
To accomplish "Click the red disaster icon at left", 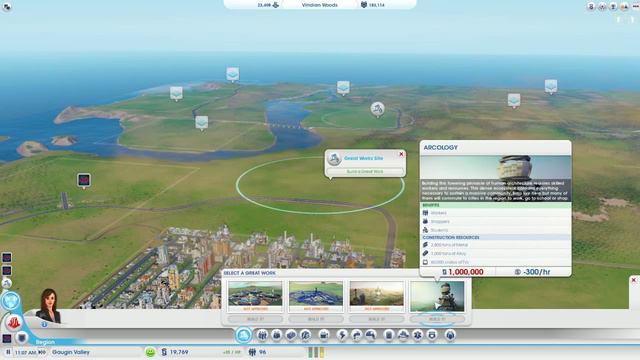I will (13, 322).
